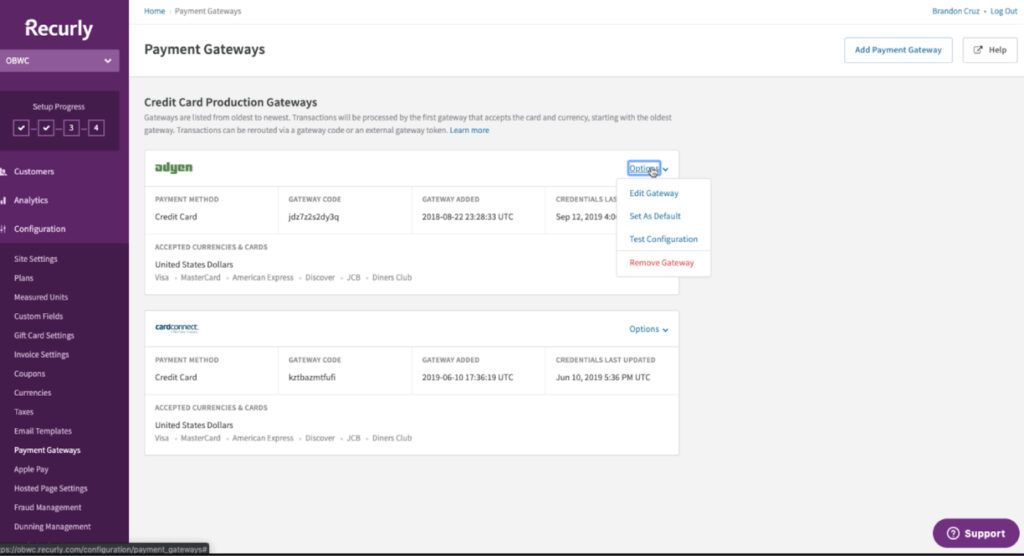Open Email Templates
The width and height of the screenshot is (1024, 556).
tap(42, 431)
